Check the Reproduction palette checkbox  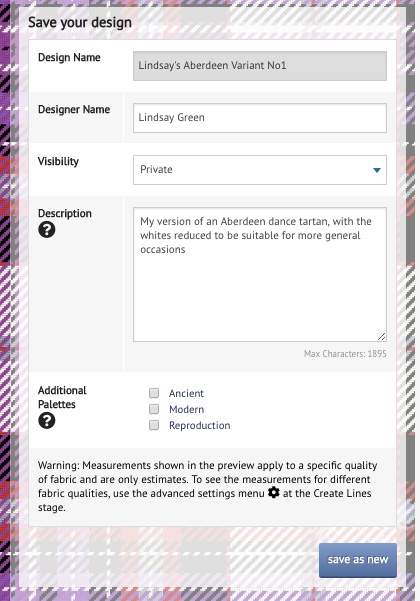[x=154, y=425]
